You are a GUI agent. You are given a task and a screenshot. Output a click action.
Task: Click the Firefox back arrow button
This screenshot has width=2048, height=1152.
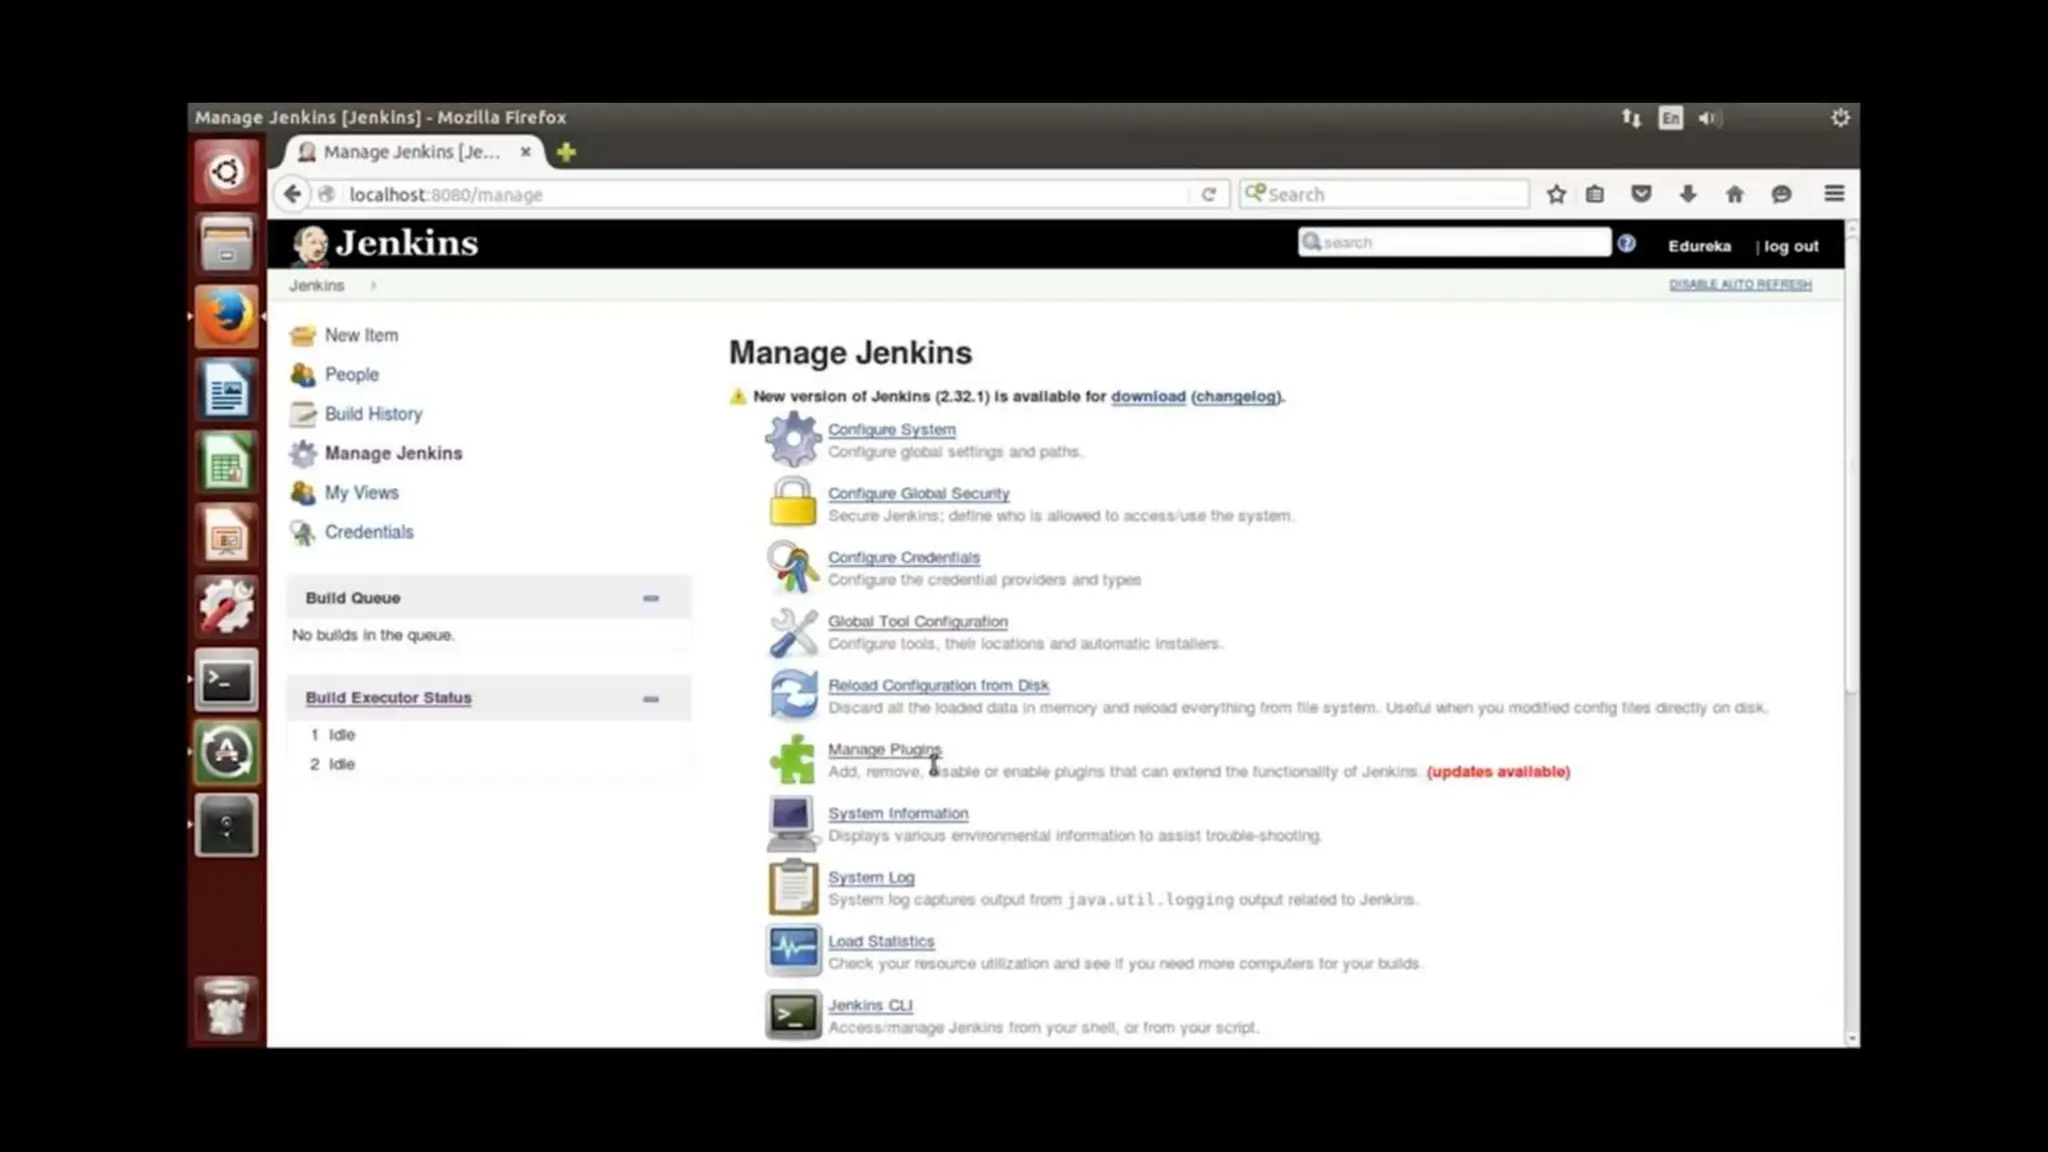coord(292,194)
